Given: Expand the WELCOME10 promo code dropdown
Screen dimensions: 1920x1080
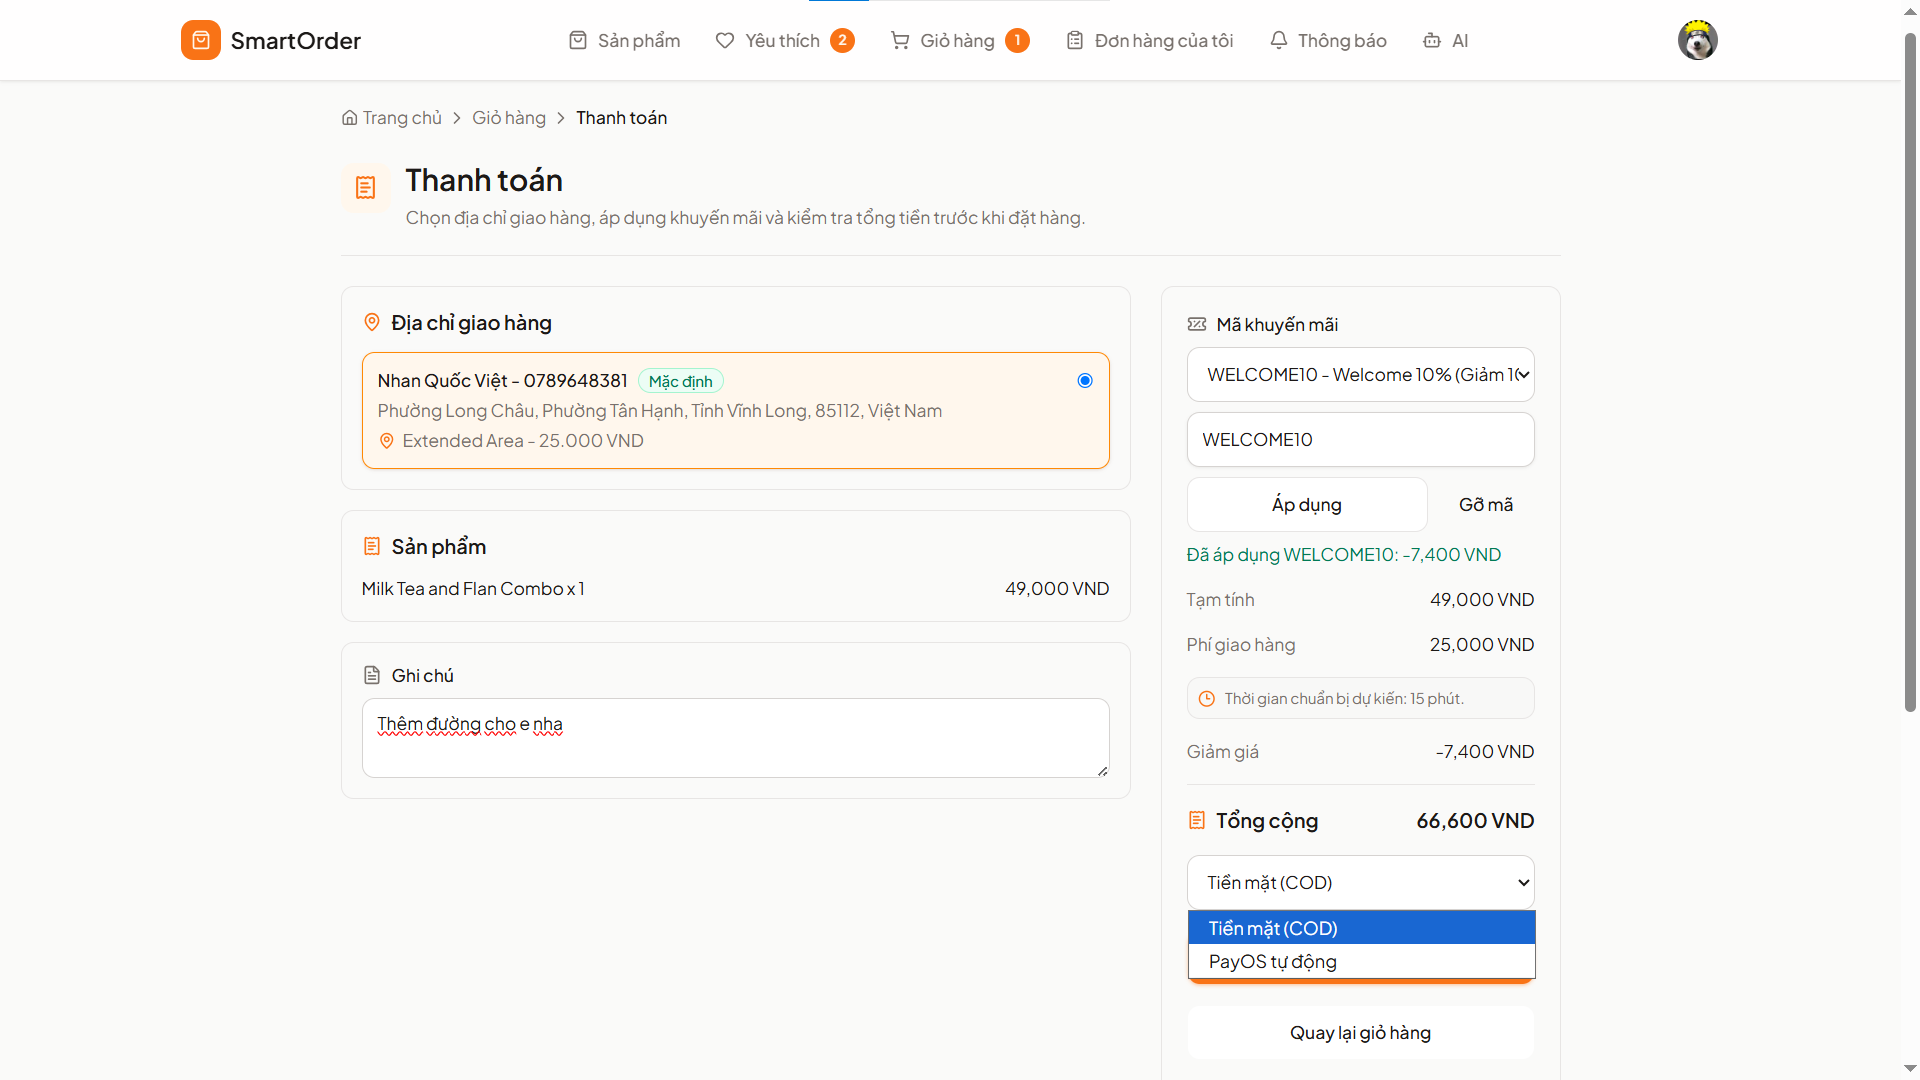Looking at the screenshot, I should [x=1360, y=374].
